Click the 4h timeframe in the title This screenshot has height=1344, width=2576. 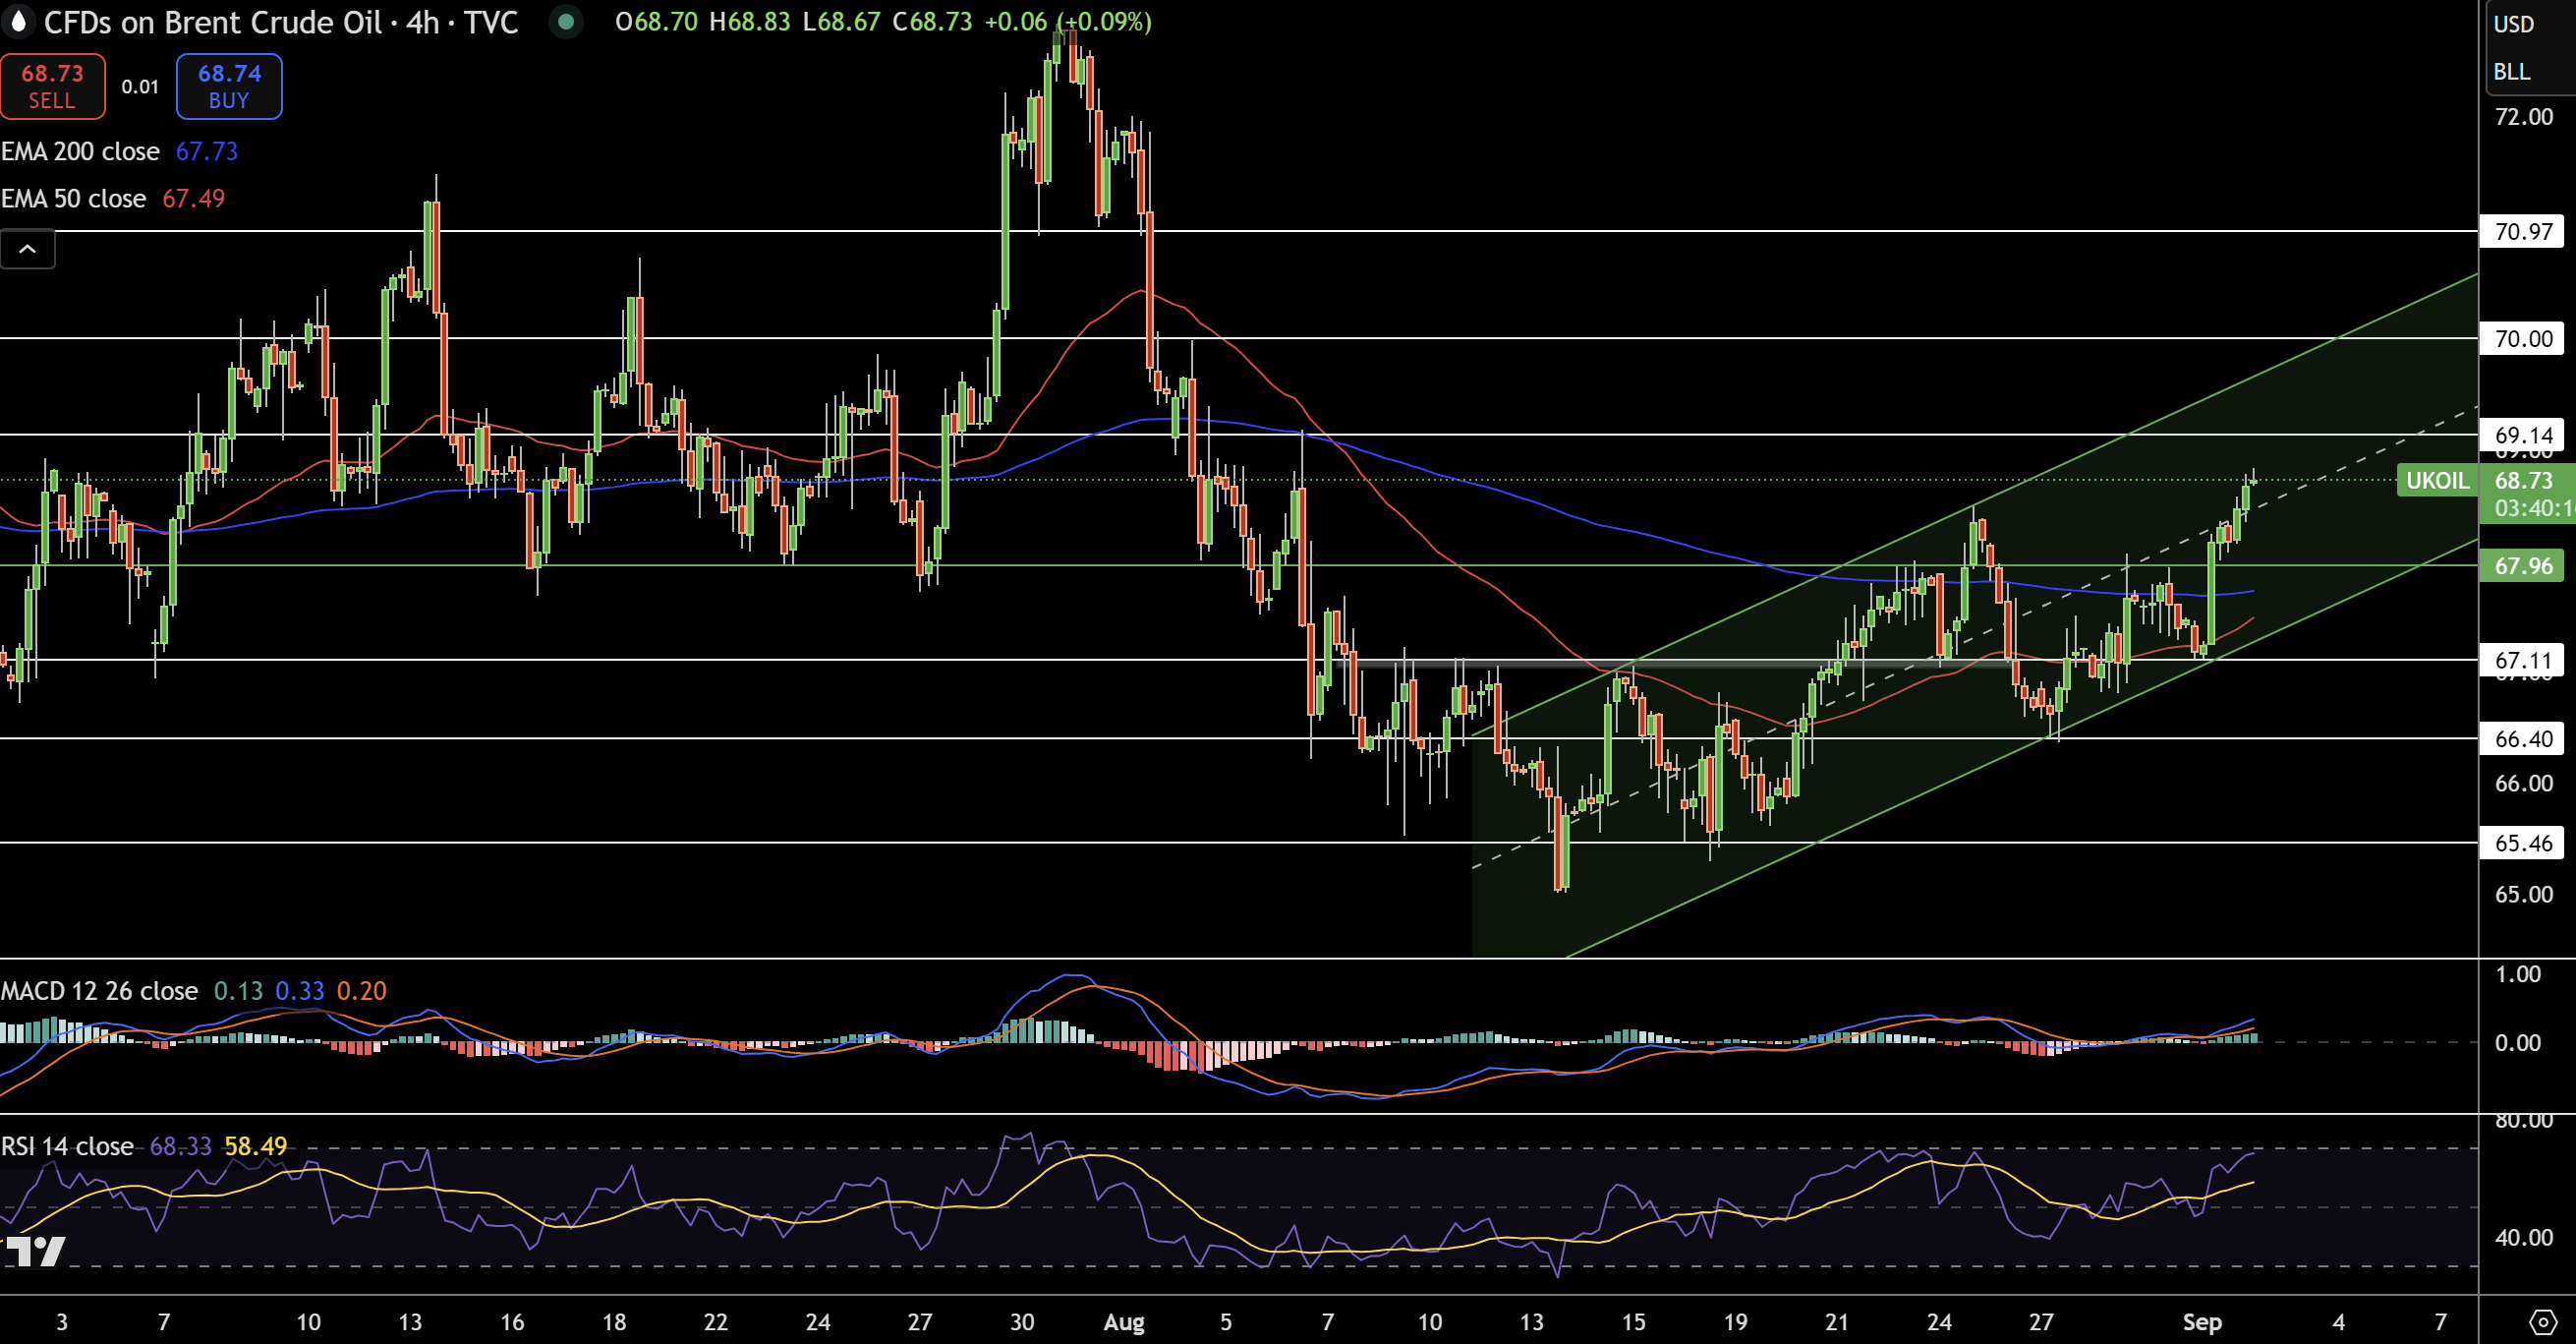(423, 22)
